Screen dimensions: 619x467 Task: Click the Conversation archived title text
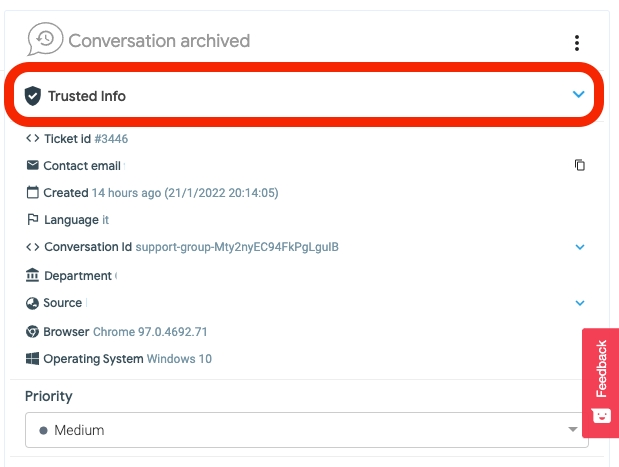click(159, 41)
